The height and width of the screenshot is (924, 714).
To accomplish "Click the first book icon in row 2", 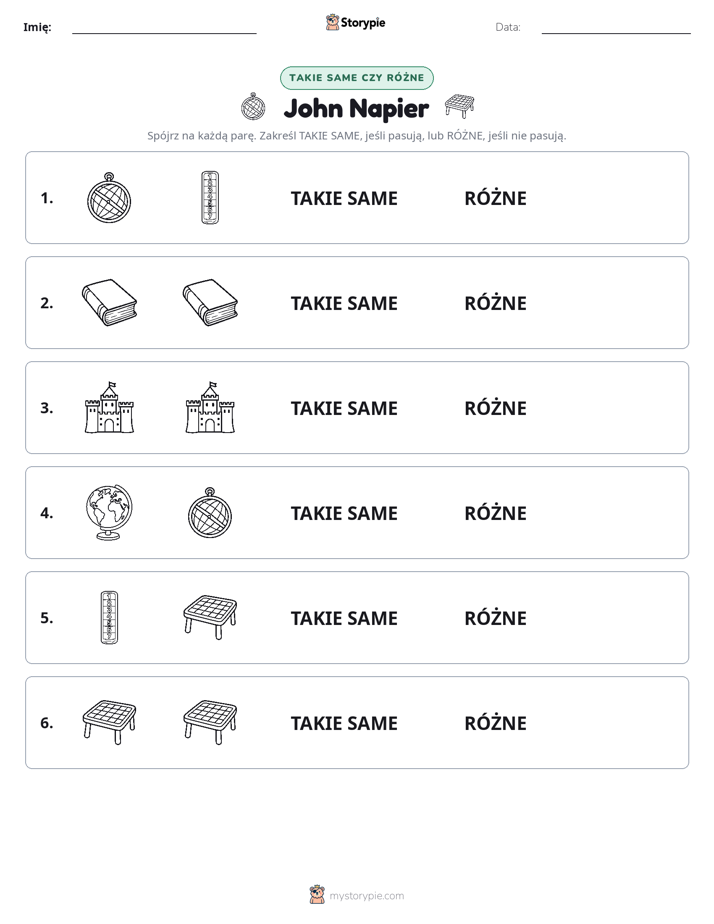I will (110, 302).
